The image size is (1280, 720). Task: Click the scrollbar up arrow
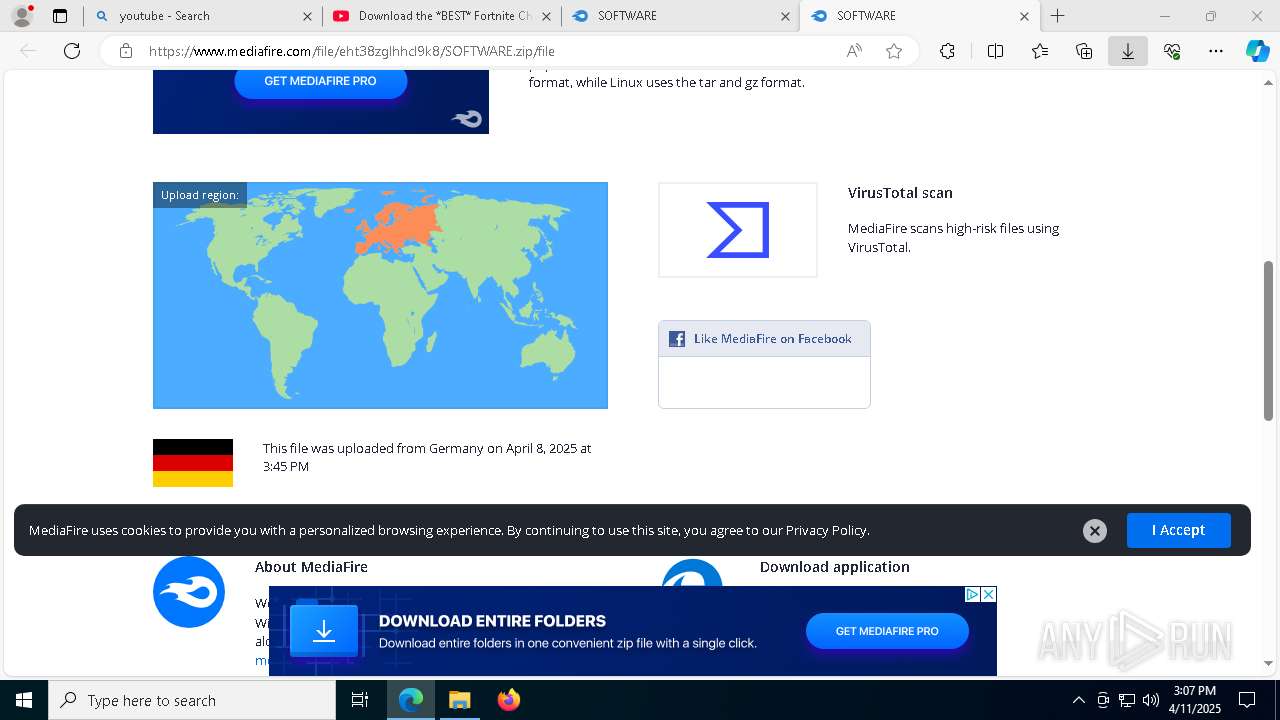click(x=1268, y=81)
